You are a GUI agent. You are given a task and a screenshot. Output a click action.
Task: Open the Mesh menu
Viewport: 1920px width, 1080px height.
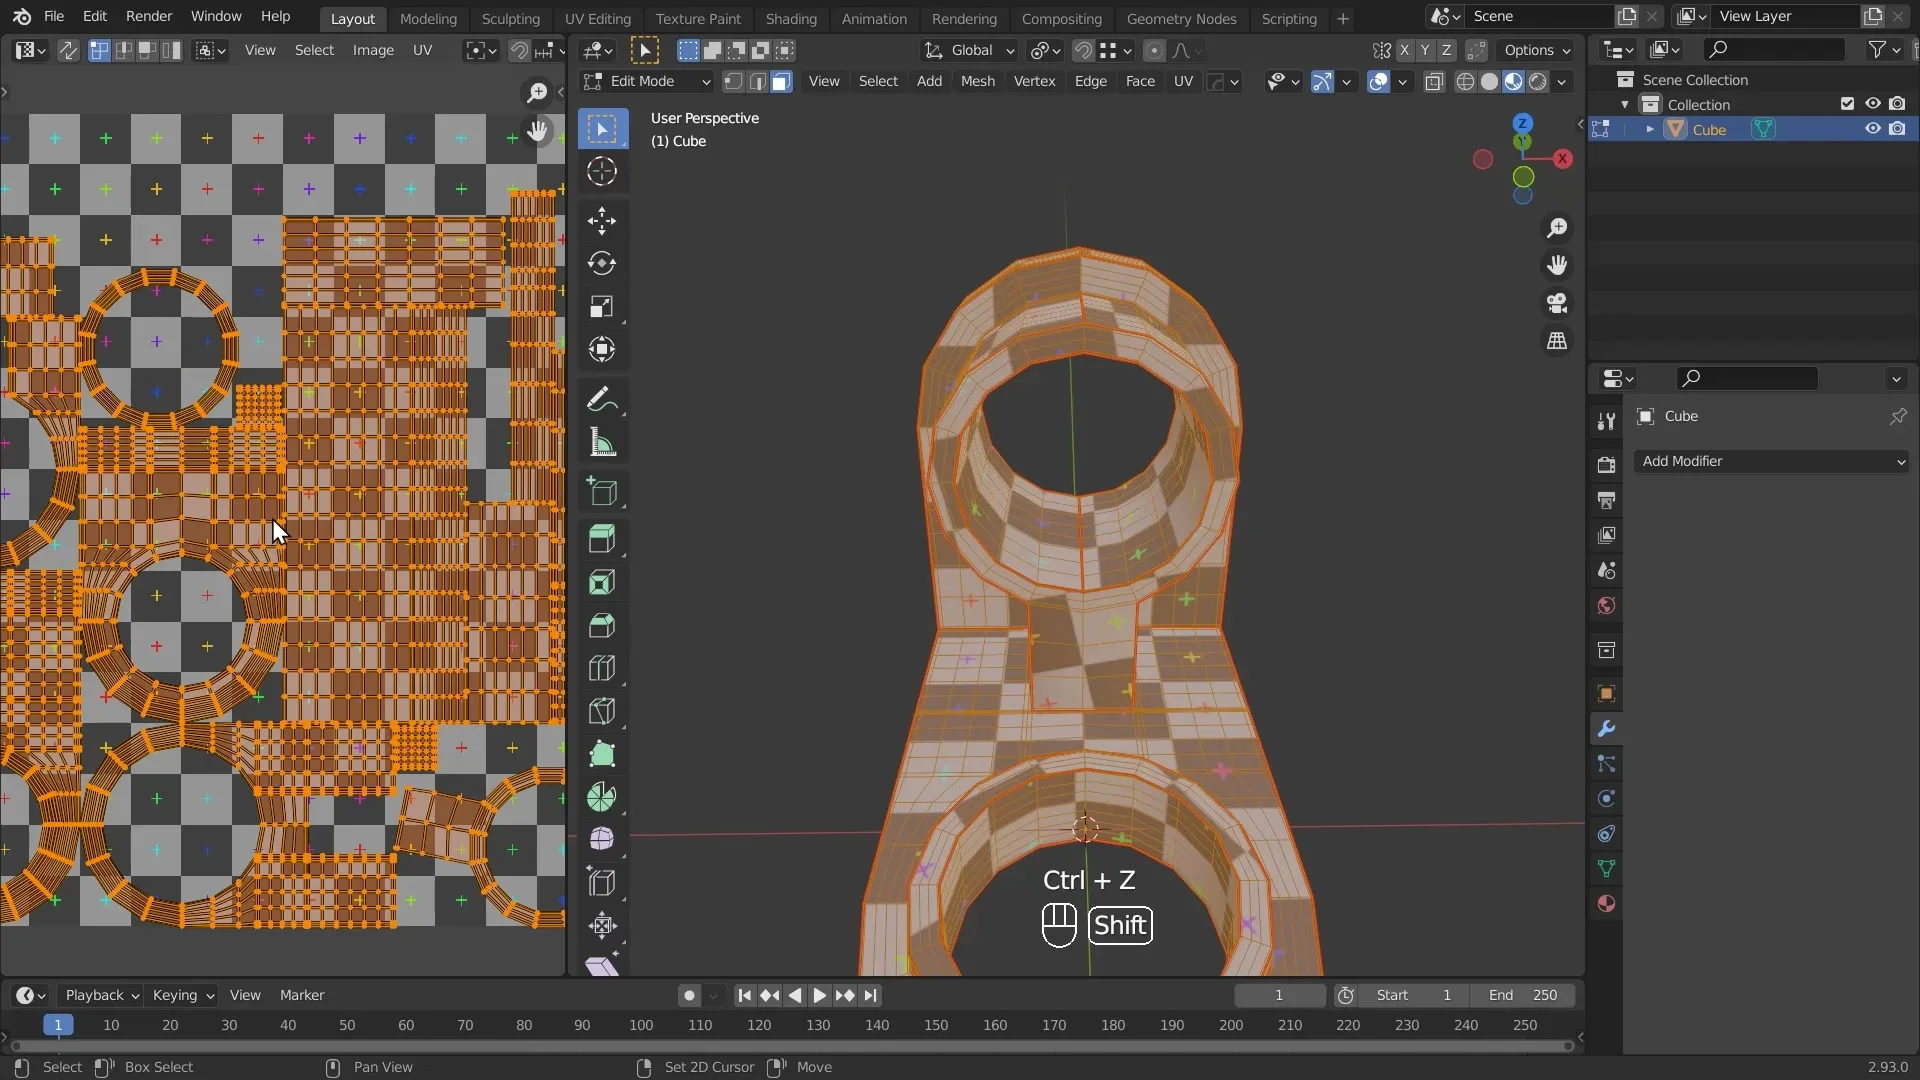tap(977, 82)
